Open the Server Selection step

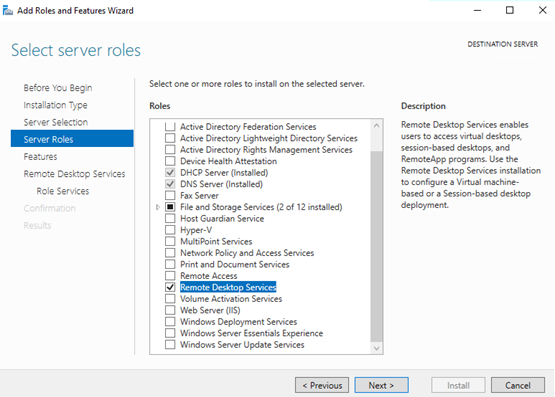[56, 122]
